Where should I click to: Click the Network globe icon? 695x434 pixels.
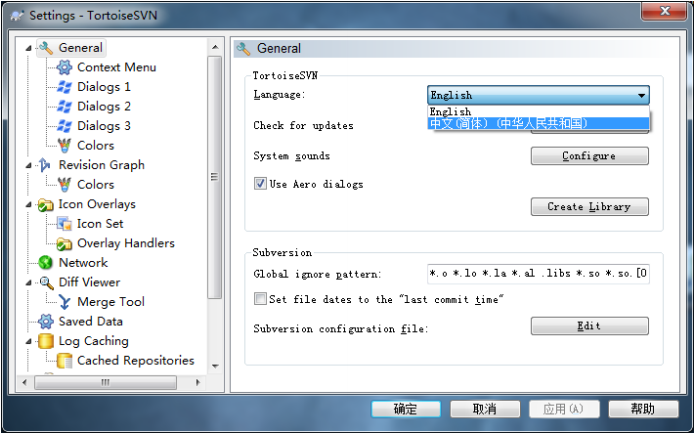(x=45, y=263)
